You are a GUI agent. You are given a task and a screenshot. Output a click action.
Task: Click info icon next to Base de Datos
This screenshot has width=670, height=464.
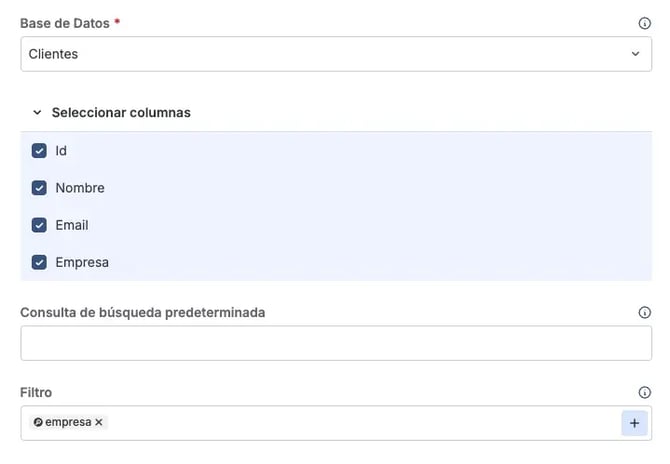(x=644, y=23)
